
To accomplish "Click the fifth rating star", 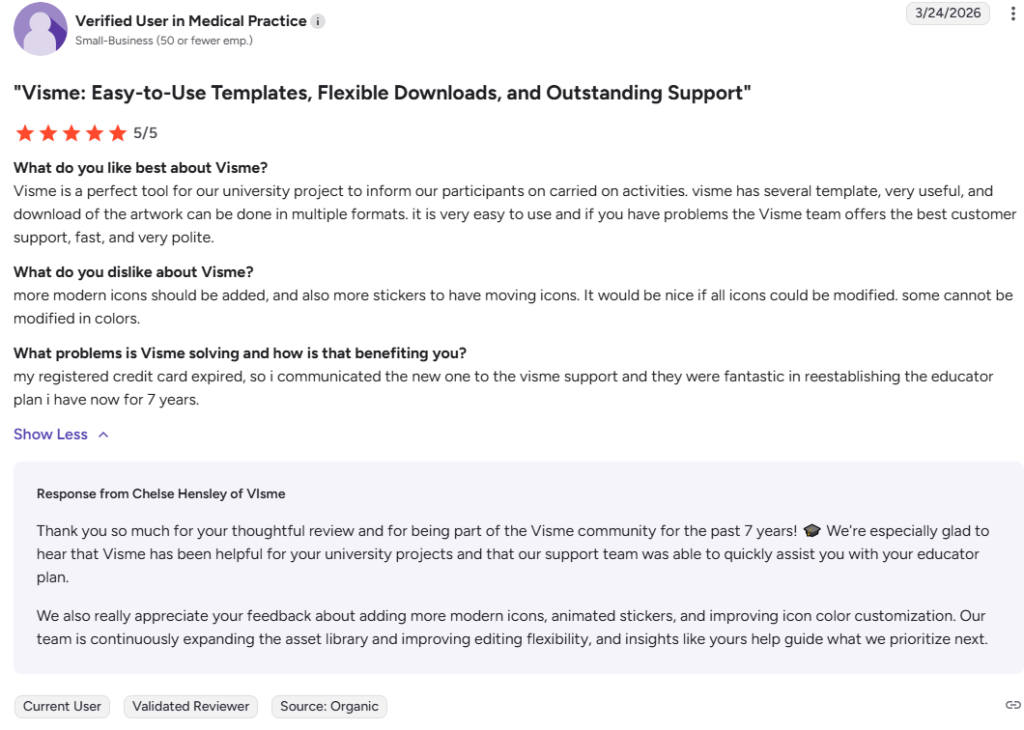I will (x=118, y=133).
